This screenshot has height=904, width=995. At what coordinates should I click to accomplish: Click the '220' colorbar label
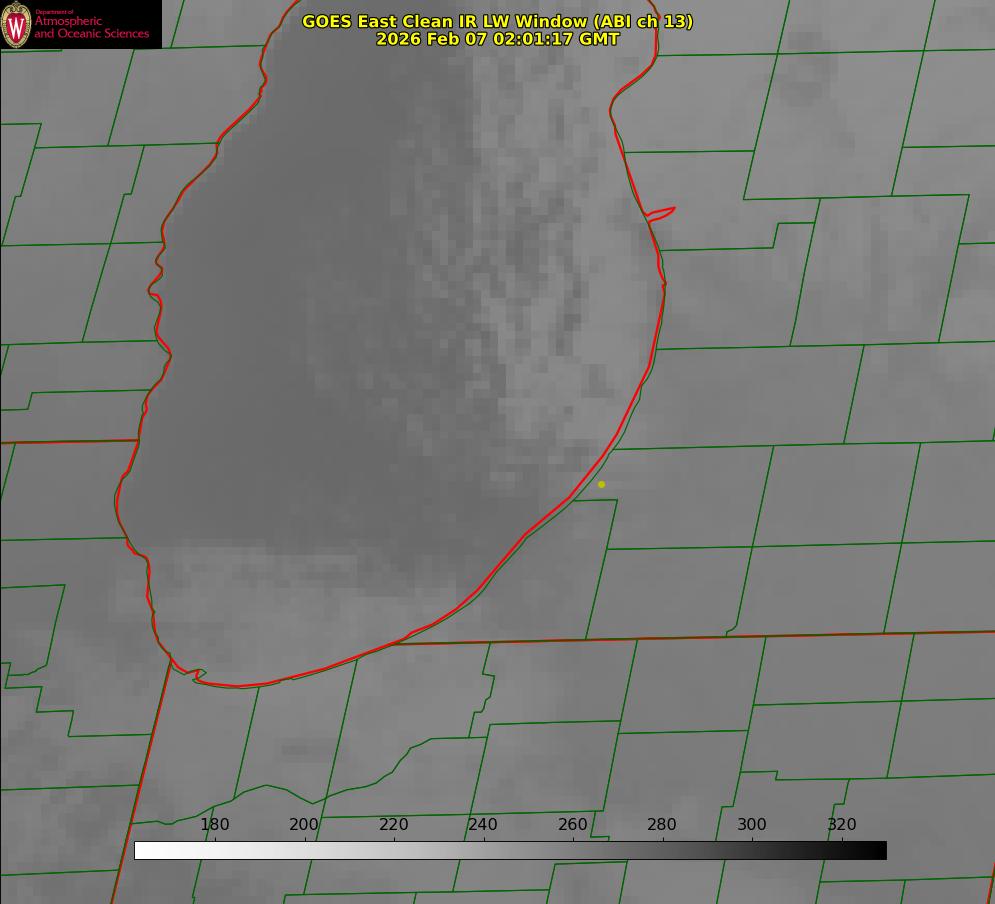(x=393, y=824)
